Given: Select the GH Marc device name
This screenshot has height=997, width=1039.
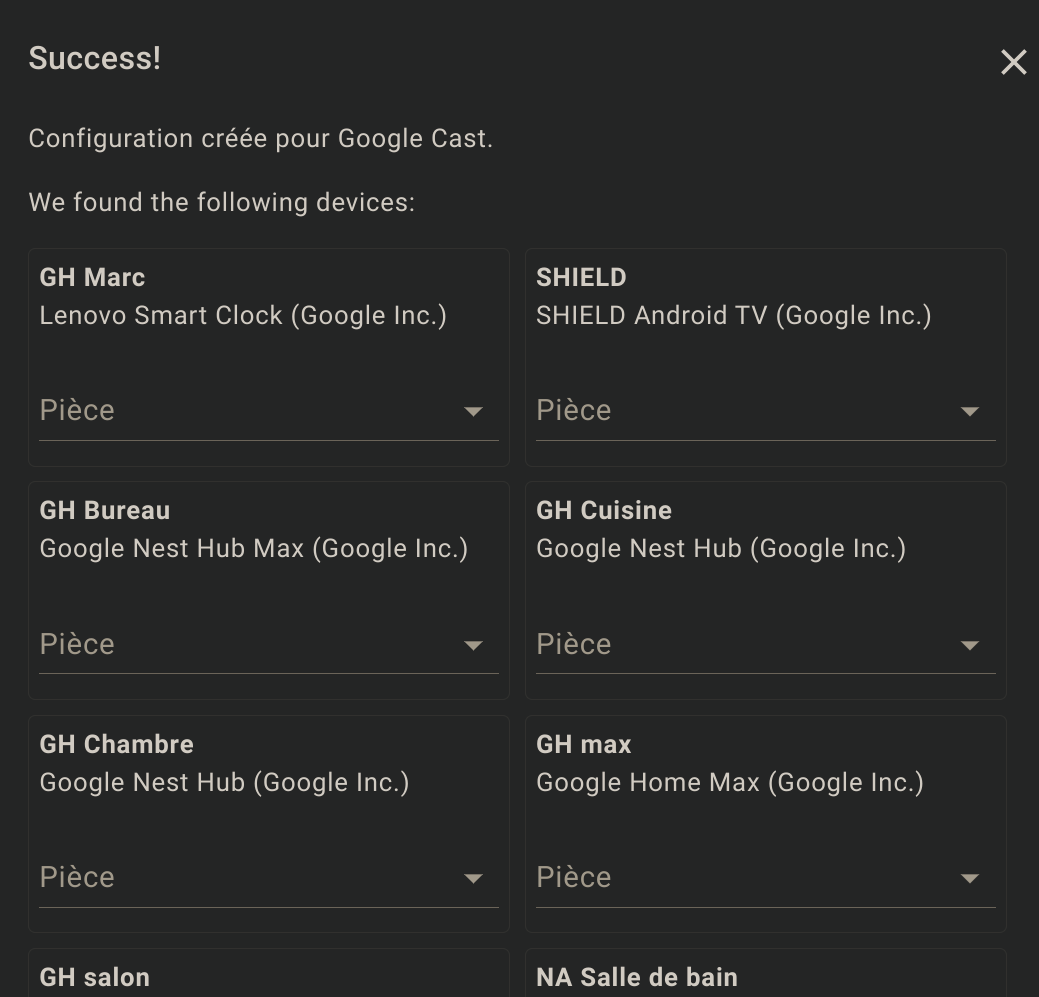Looking at the screenshot, I should (92, 278).
